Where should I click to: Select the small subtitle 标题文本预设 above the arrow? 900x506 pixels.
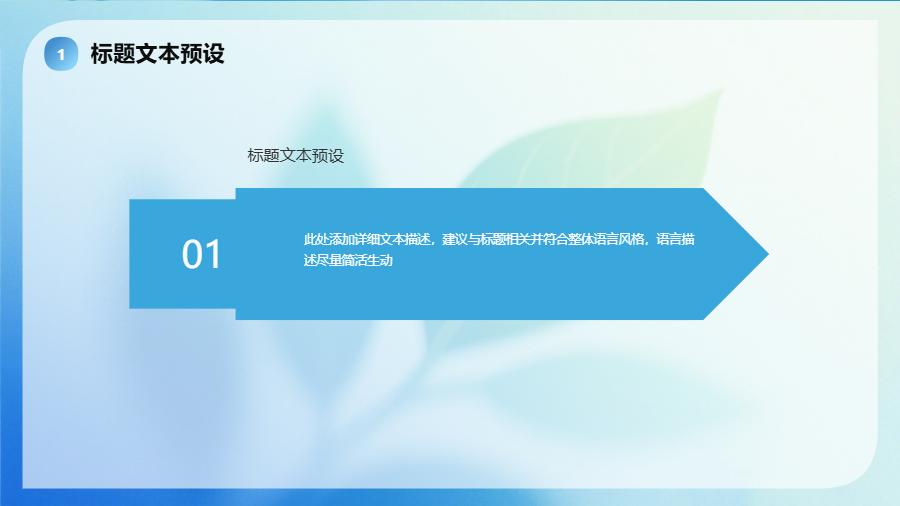295,156
